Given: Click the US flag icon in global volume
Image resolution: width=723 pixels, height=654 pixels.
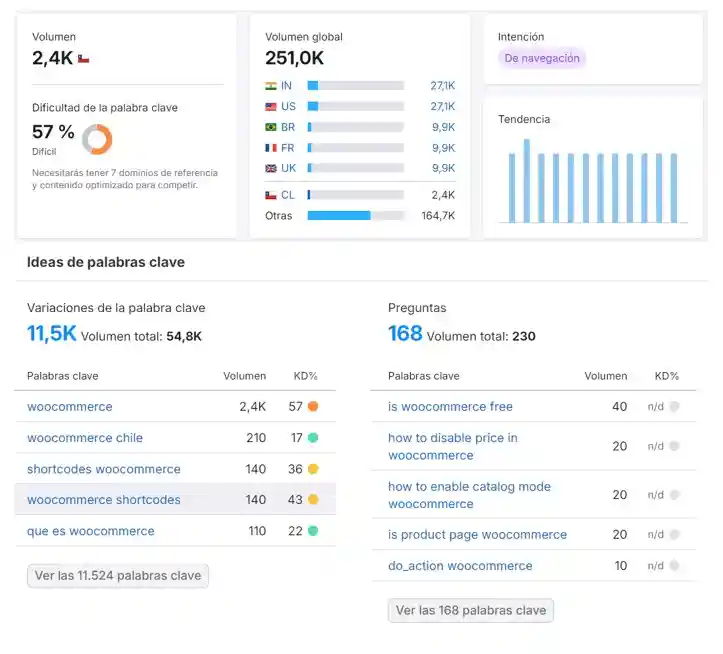Looking at the screenshot, I should (x=271, y=106).
